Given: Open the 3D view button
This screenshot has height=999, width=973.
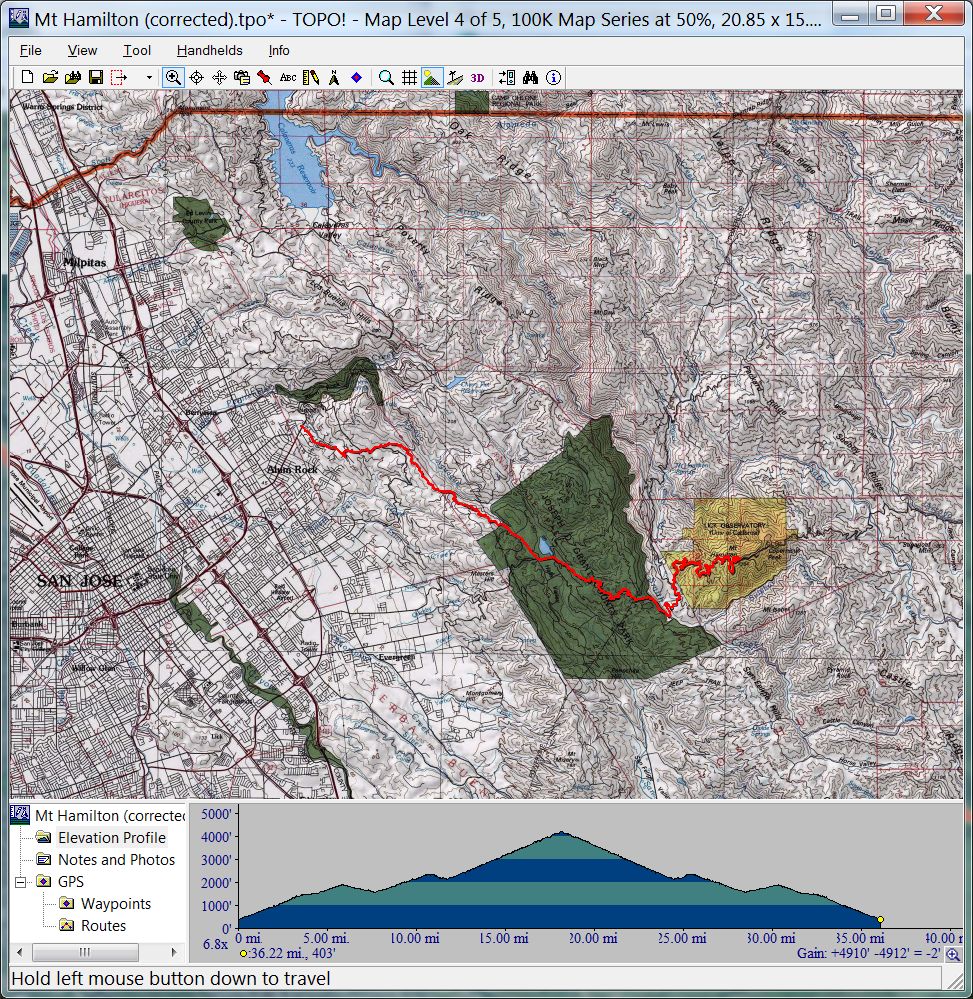Looking at the screenshot, I should [x=478, y=77].
